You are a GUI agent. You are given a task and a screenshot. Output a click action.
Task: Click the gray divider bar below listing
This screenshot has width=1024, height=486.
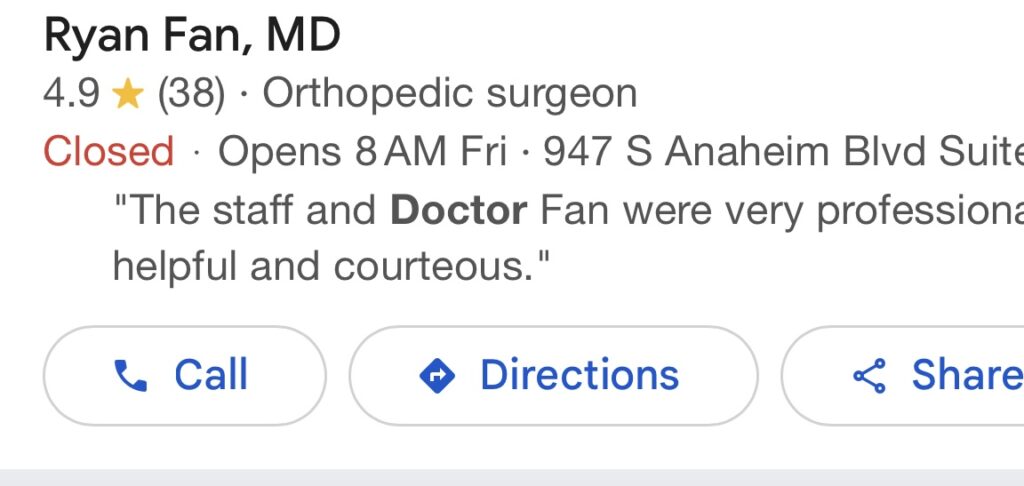point(512,477)
